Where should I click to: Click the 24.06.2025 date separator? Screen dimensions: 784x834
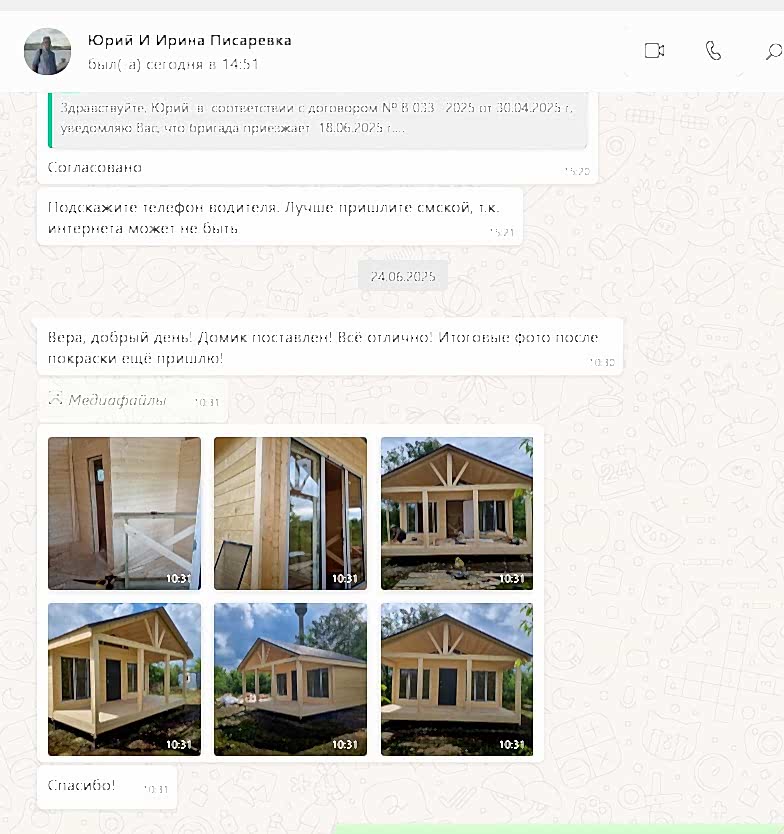pos(403,276)
